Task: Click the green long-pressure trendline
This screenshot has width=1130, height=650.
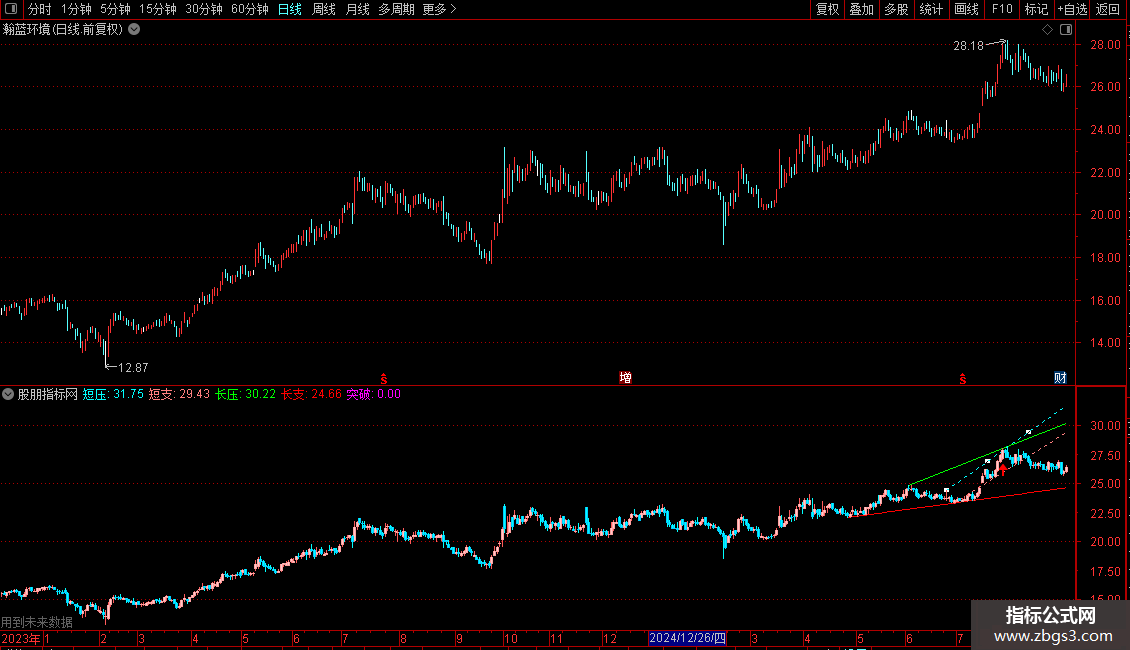Action: point(987,455)
